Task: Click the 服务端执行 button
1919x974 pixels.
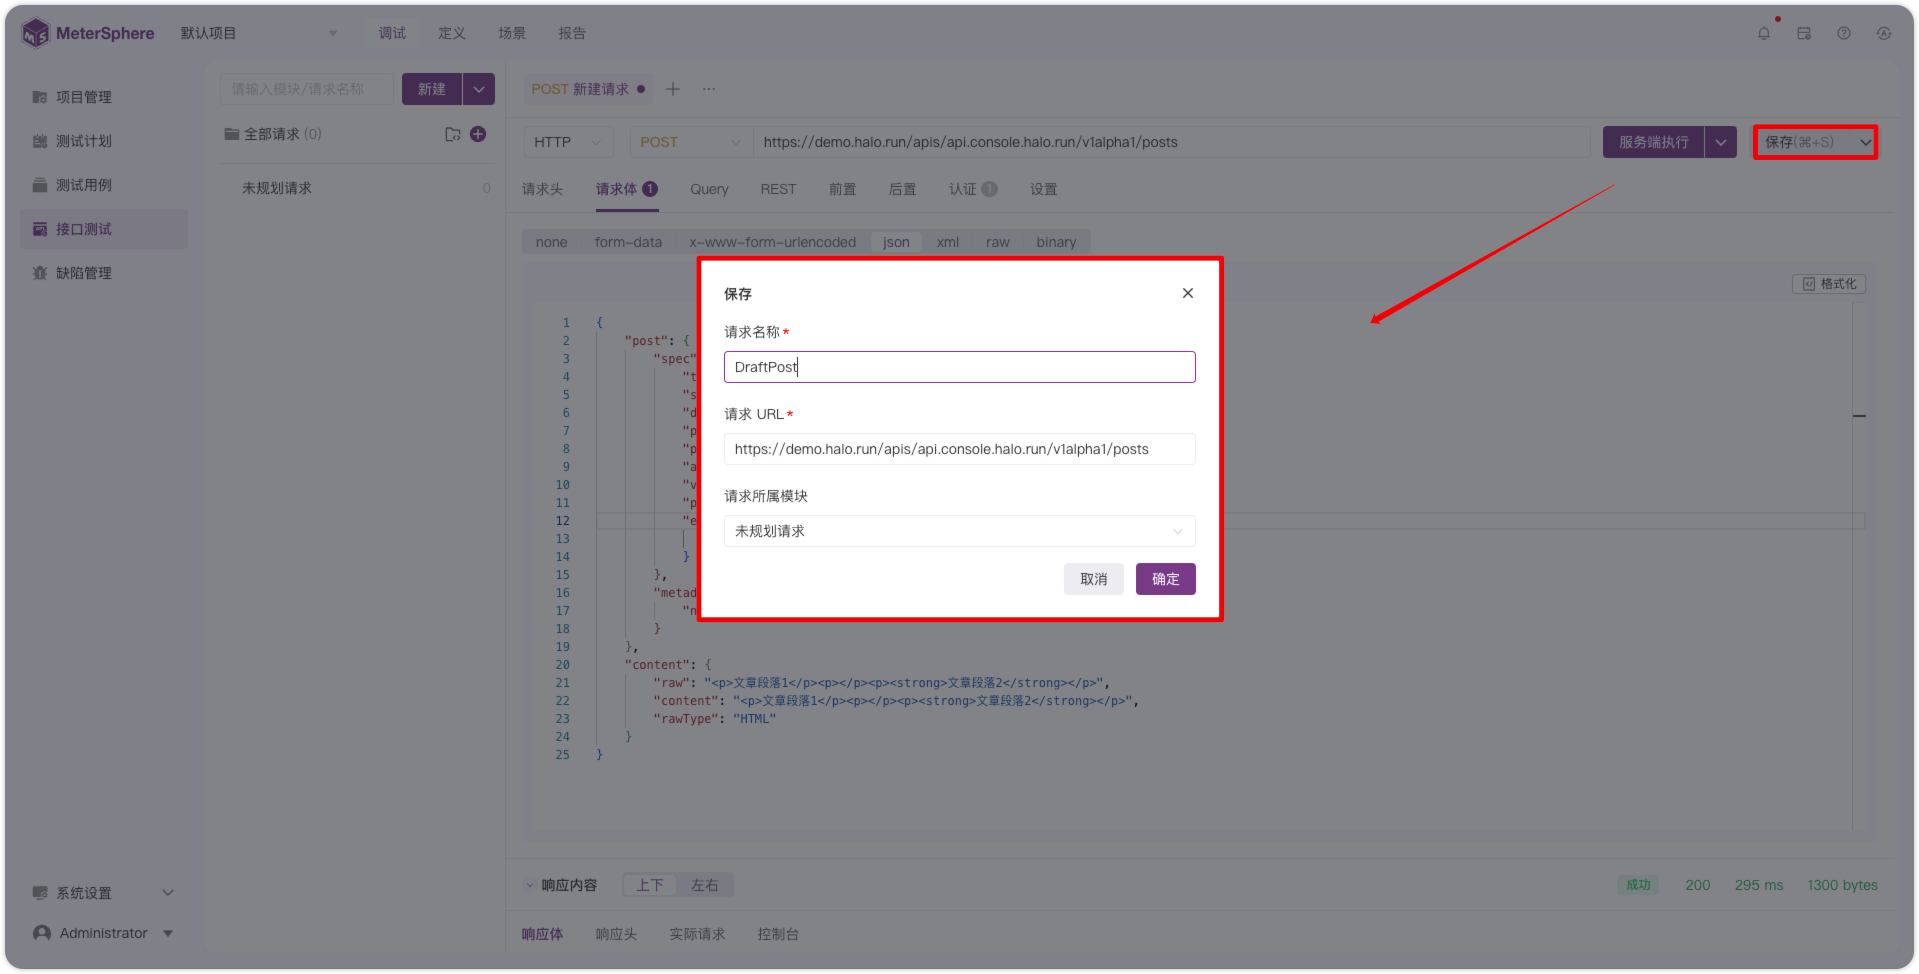Action: (x=1654, y=142)
